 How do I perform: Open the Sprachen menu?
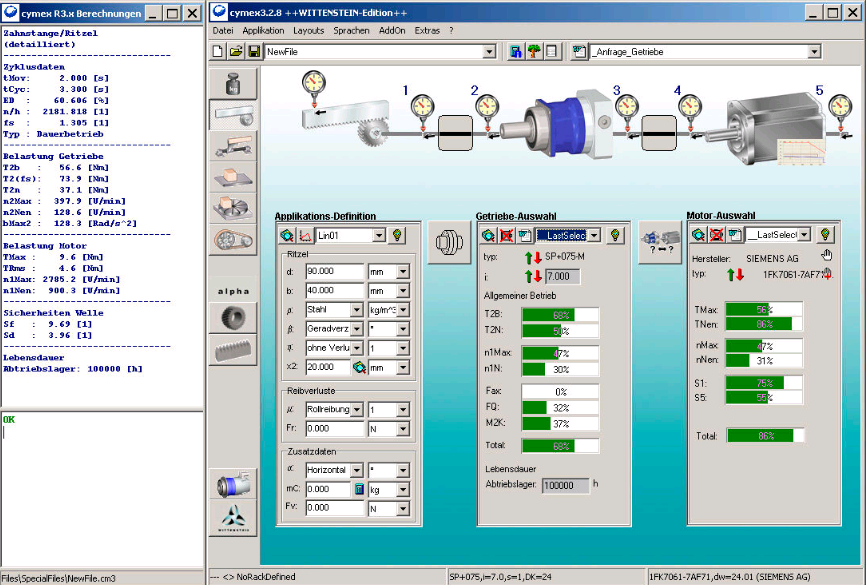coord(351,30)
